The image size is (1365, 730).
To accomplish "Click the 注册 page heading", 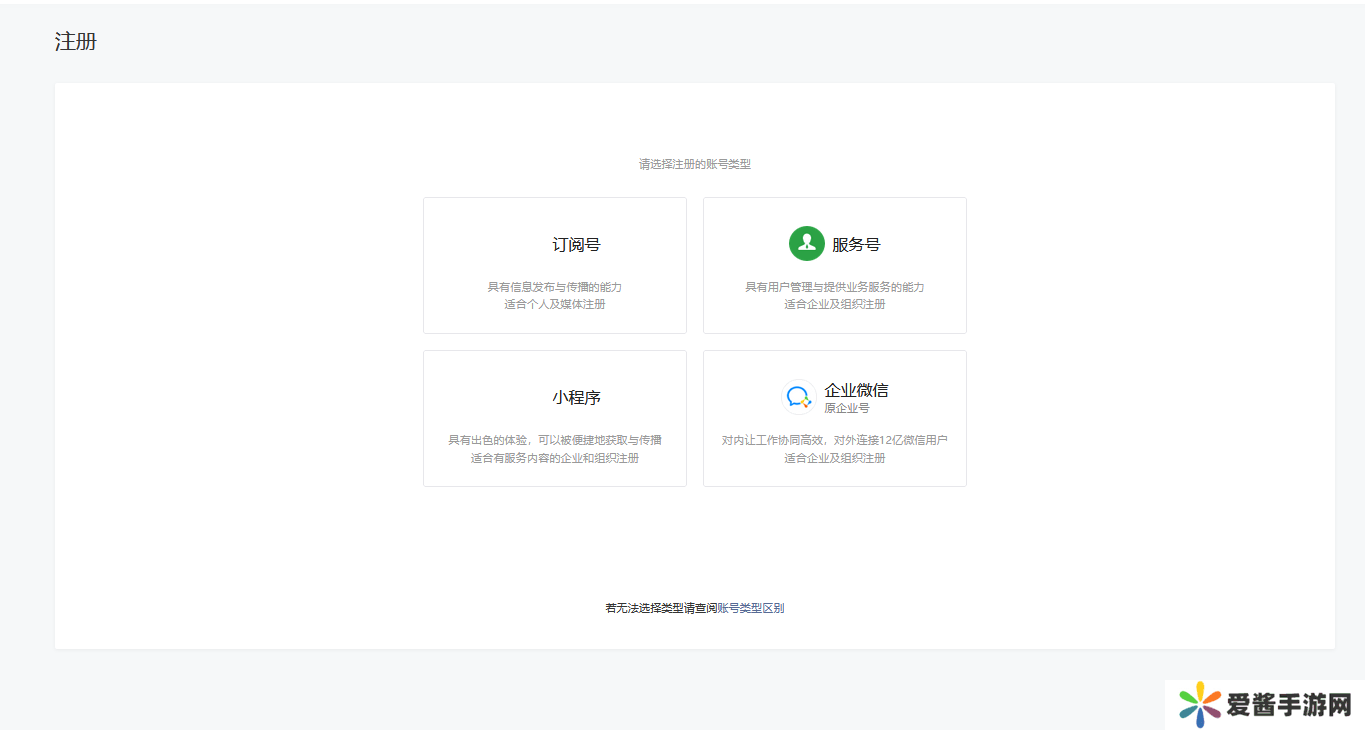I will pyautogui.click(x=76, y=42).
